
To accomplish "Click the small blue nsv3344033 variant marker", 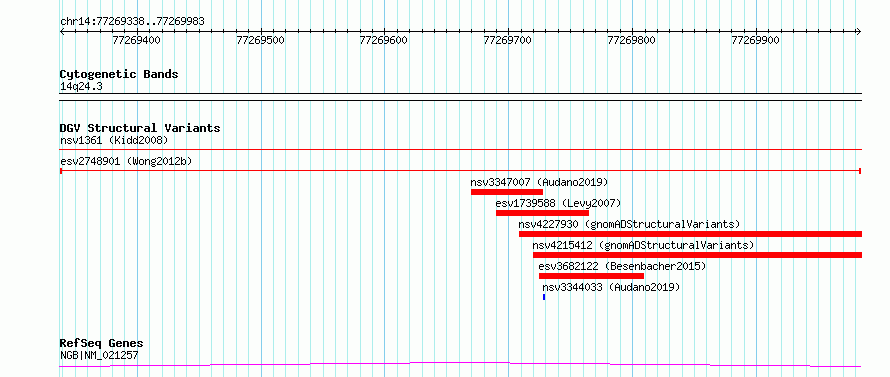I will coord(544,297).
